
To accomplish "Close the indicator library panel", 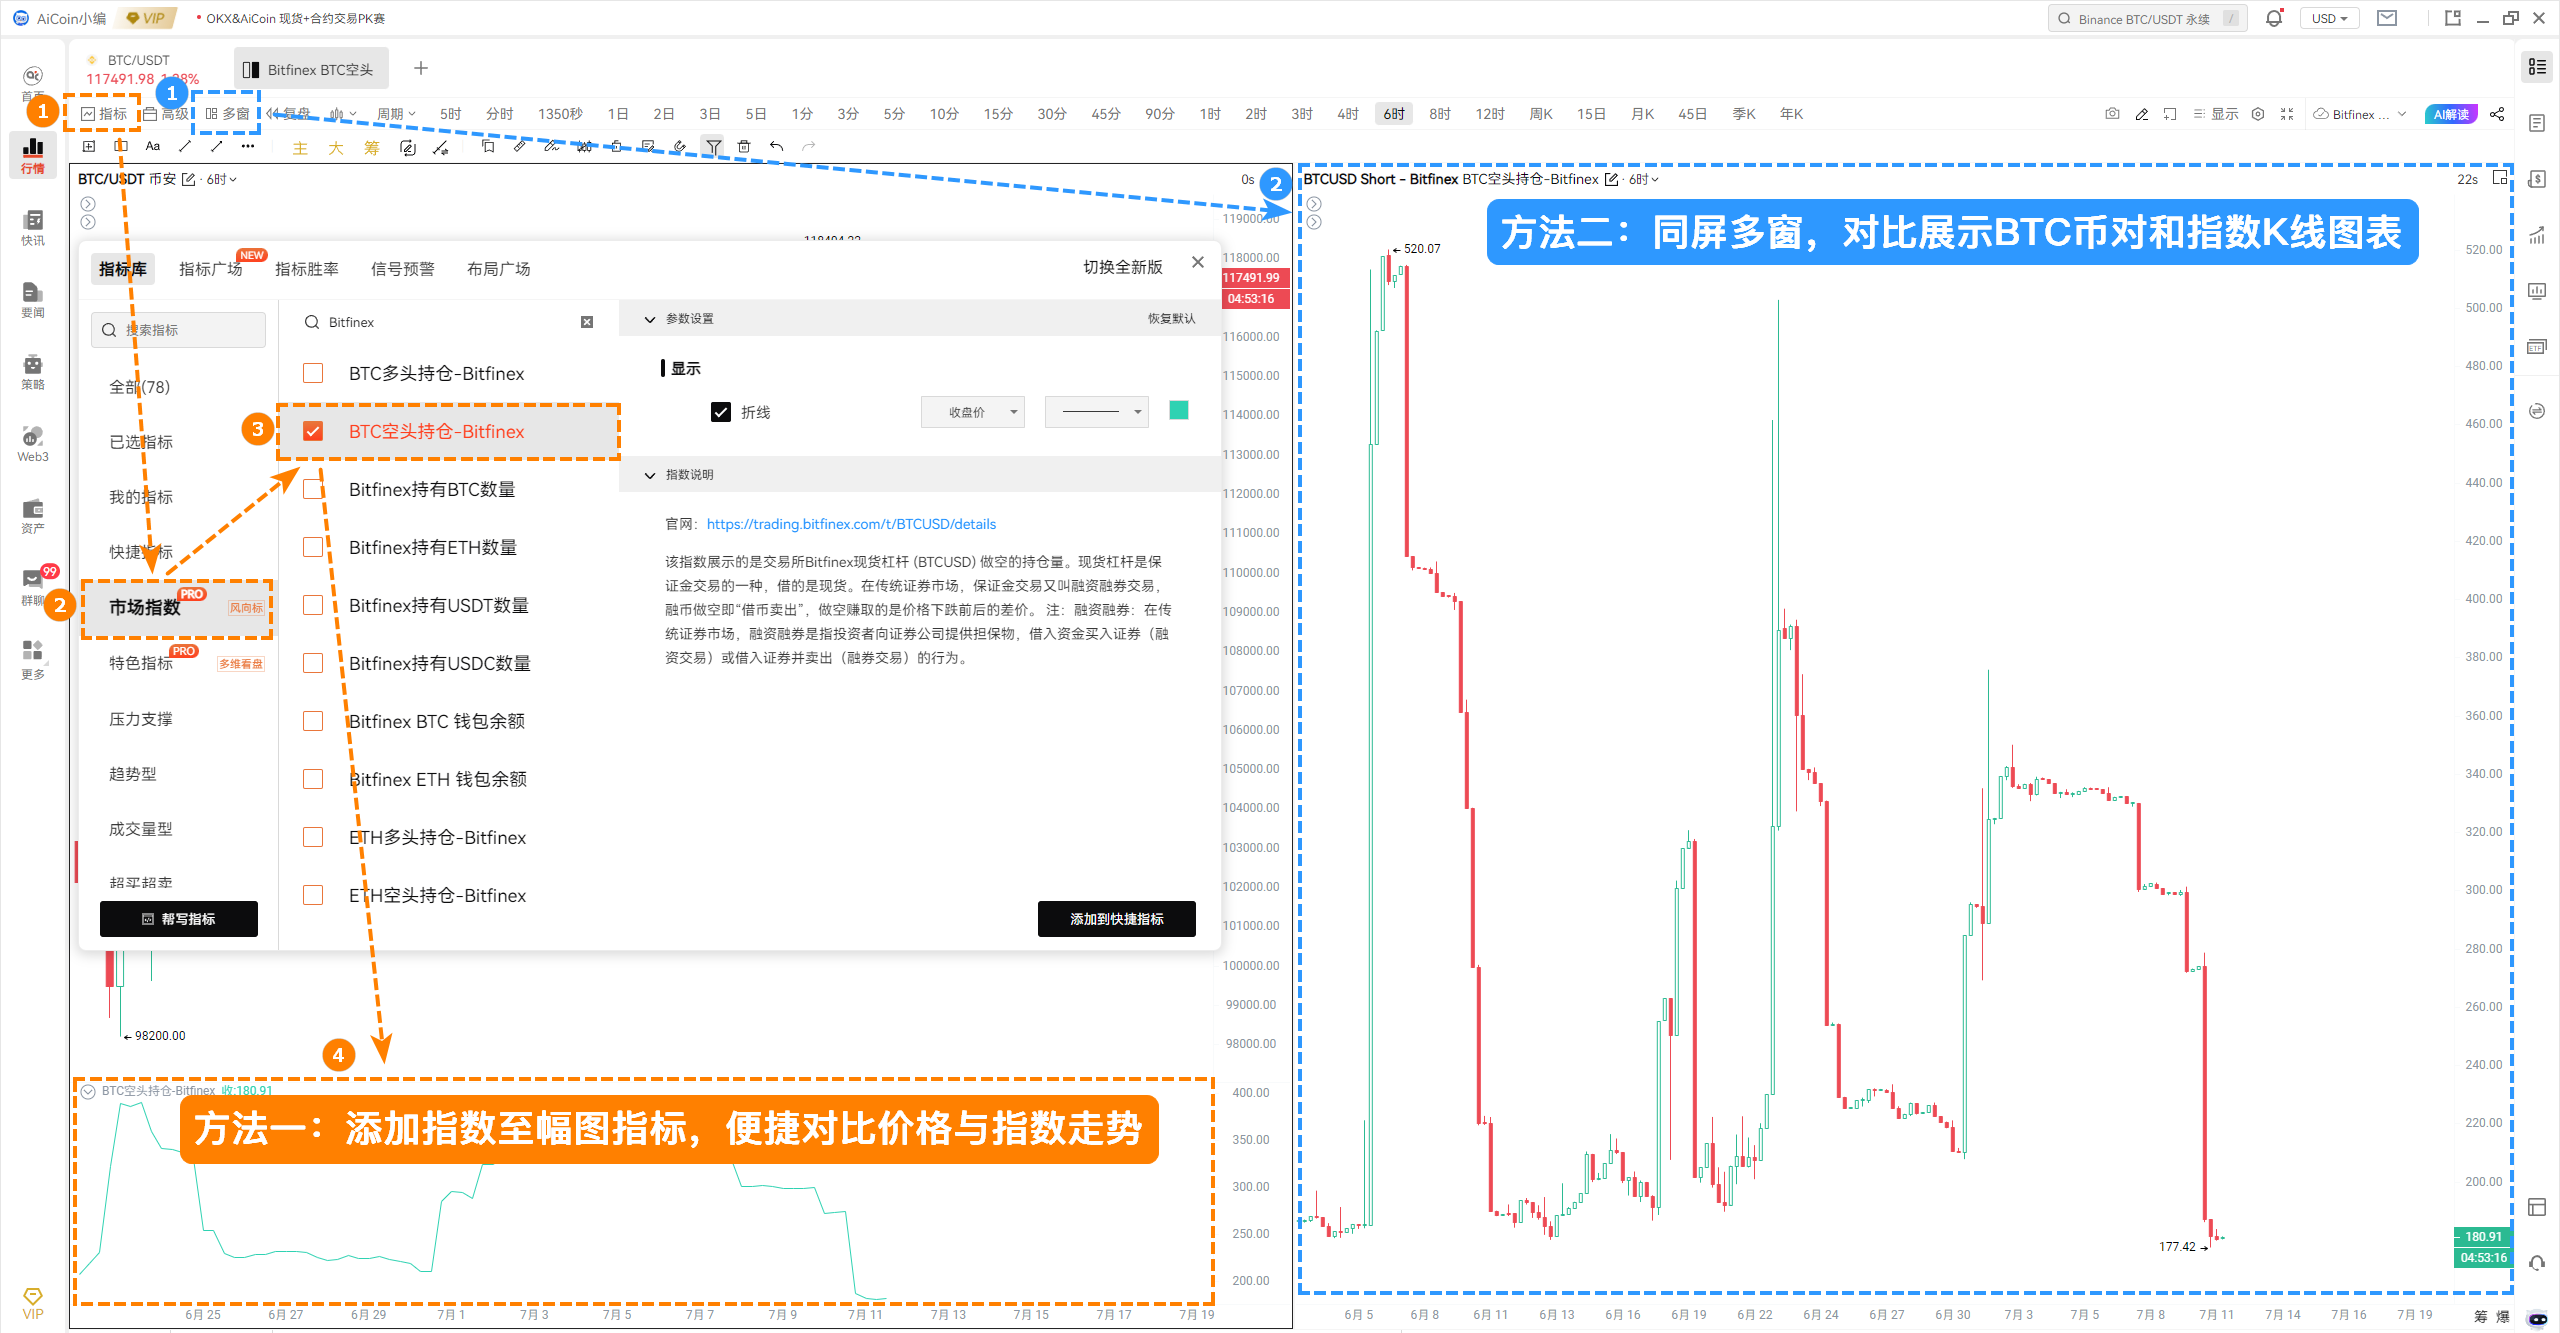I will tap(1198, 262).
